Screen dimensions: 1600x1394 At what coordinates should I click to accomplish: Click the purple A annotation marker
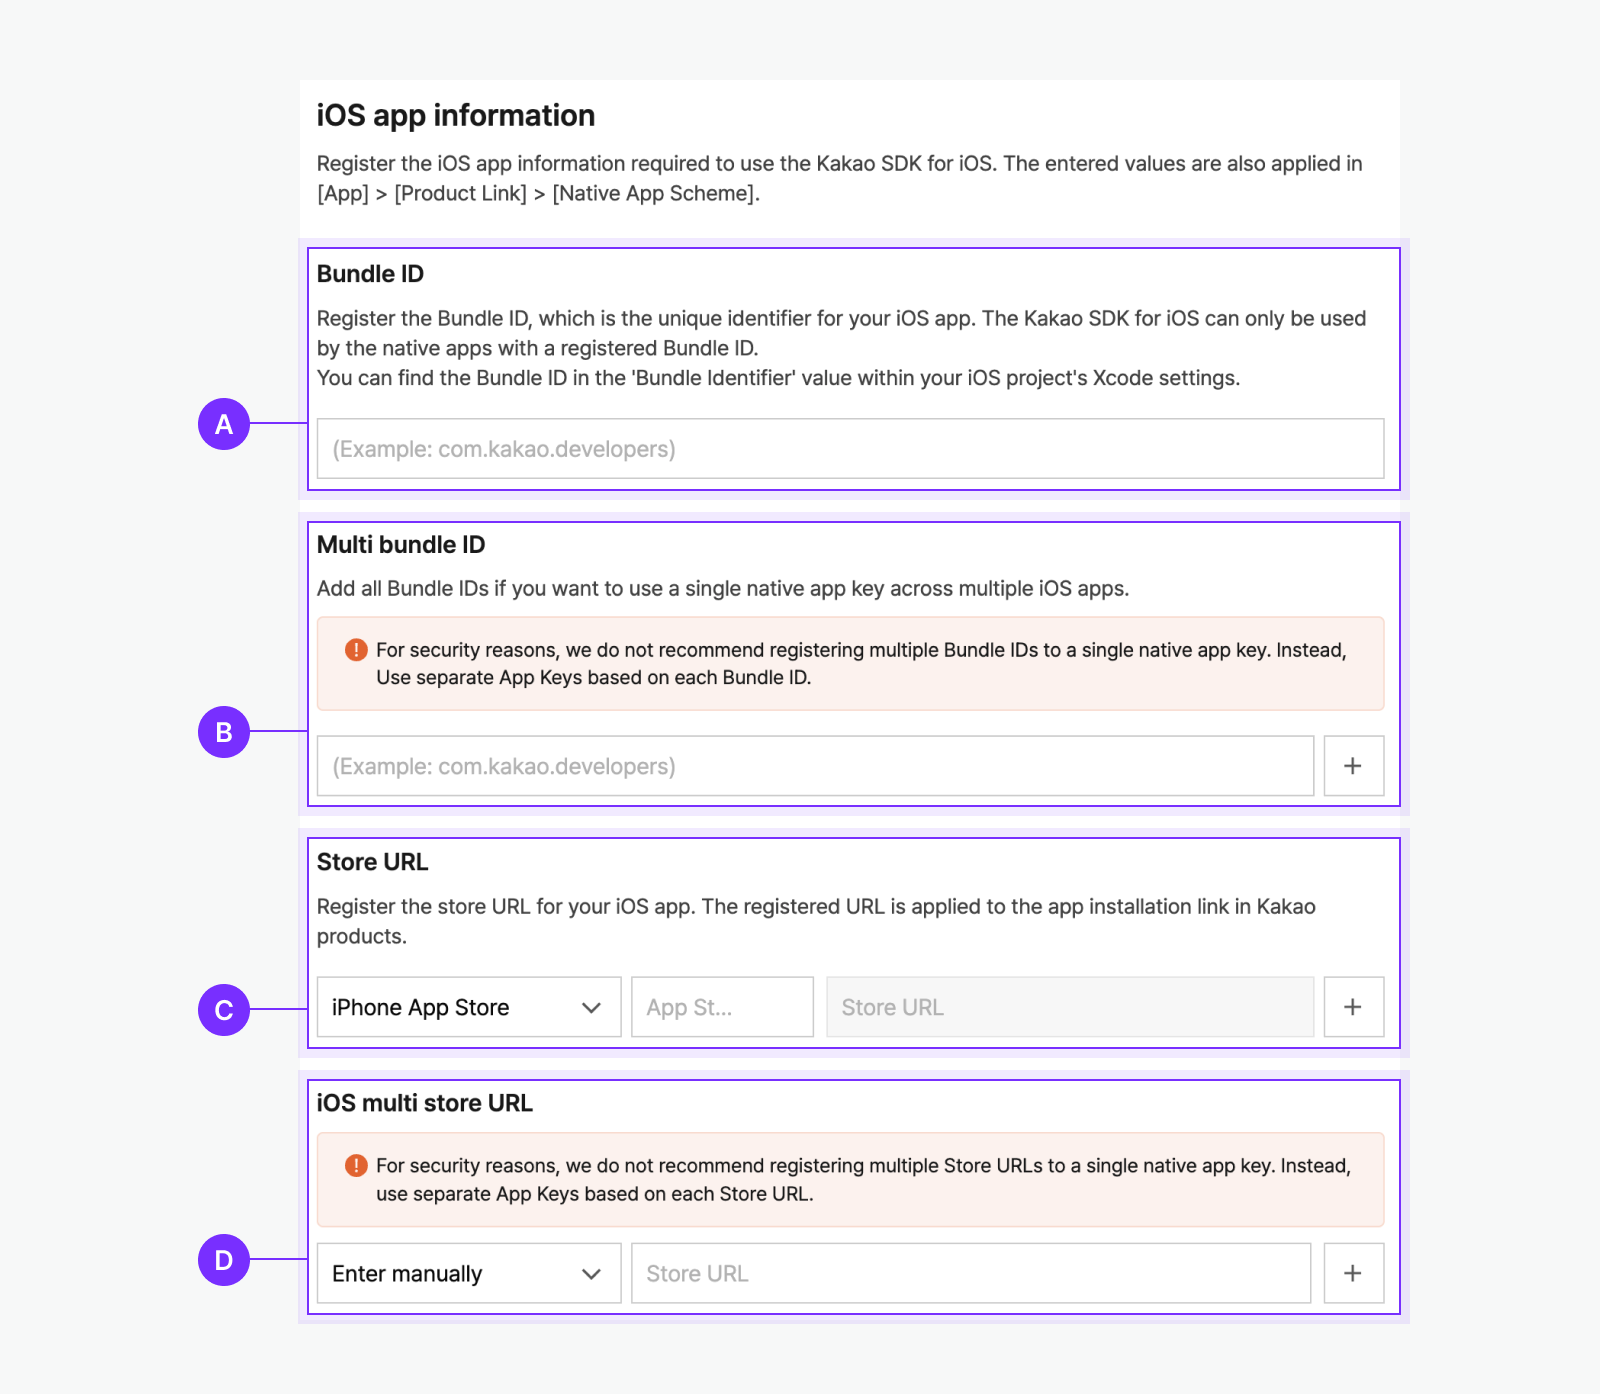coord(224,424)
